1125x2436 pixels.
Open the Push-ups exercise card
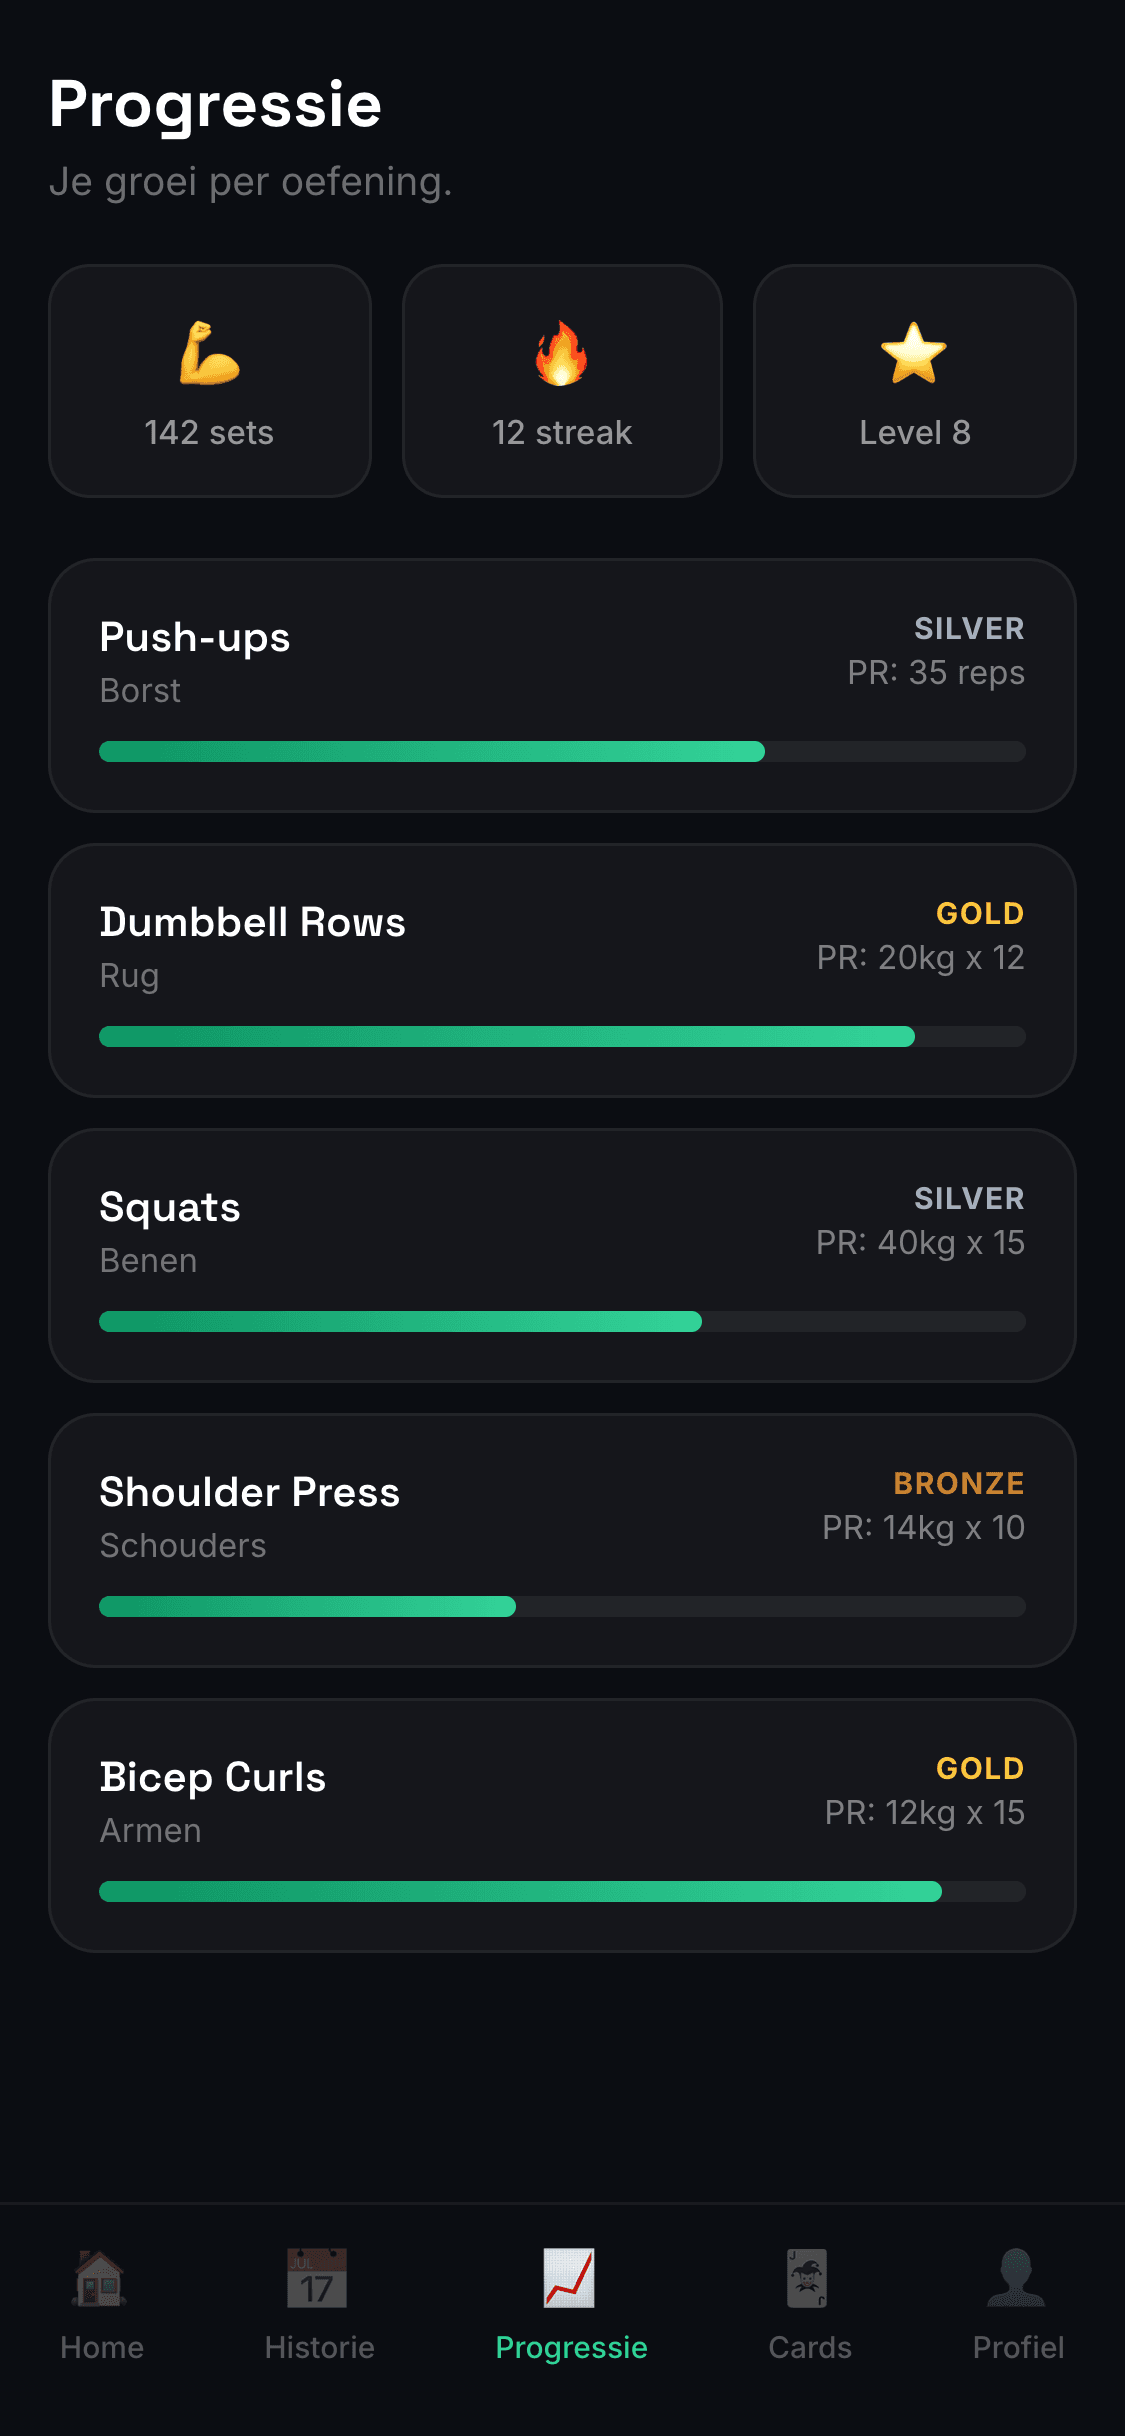coord(562,686)
